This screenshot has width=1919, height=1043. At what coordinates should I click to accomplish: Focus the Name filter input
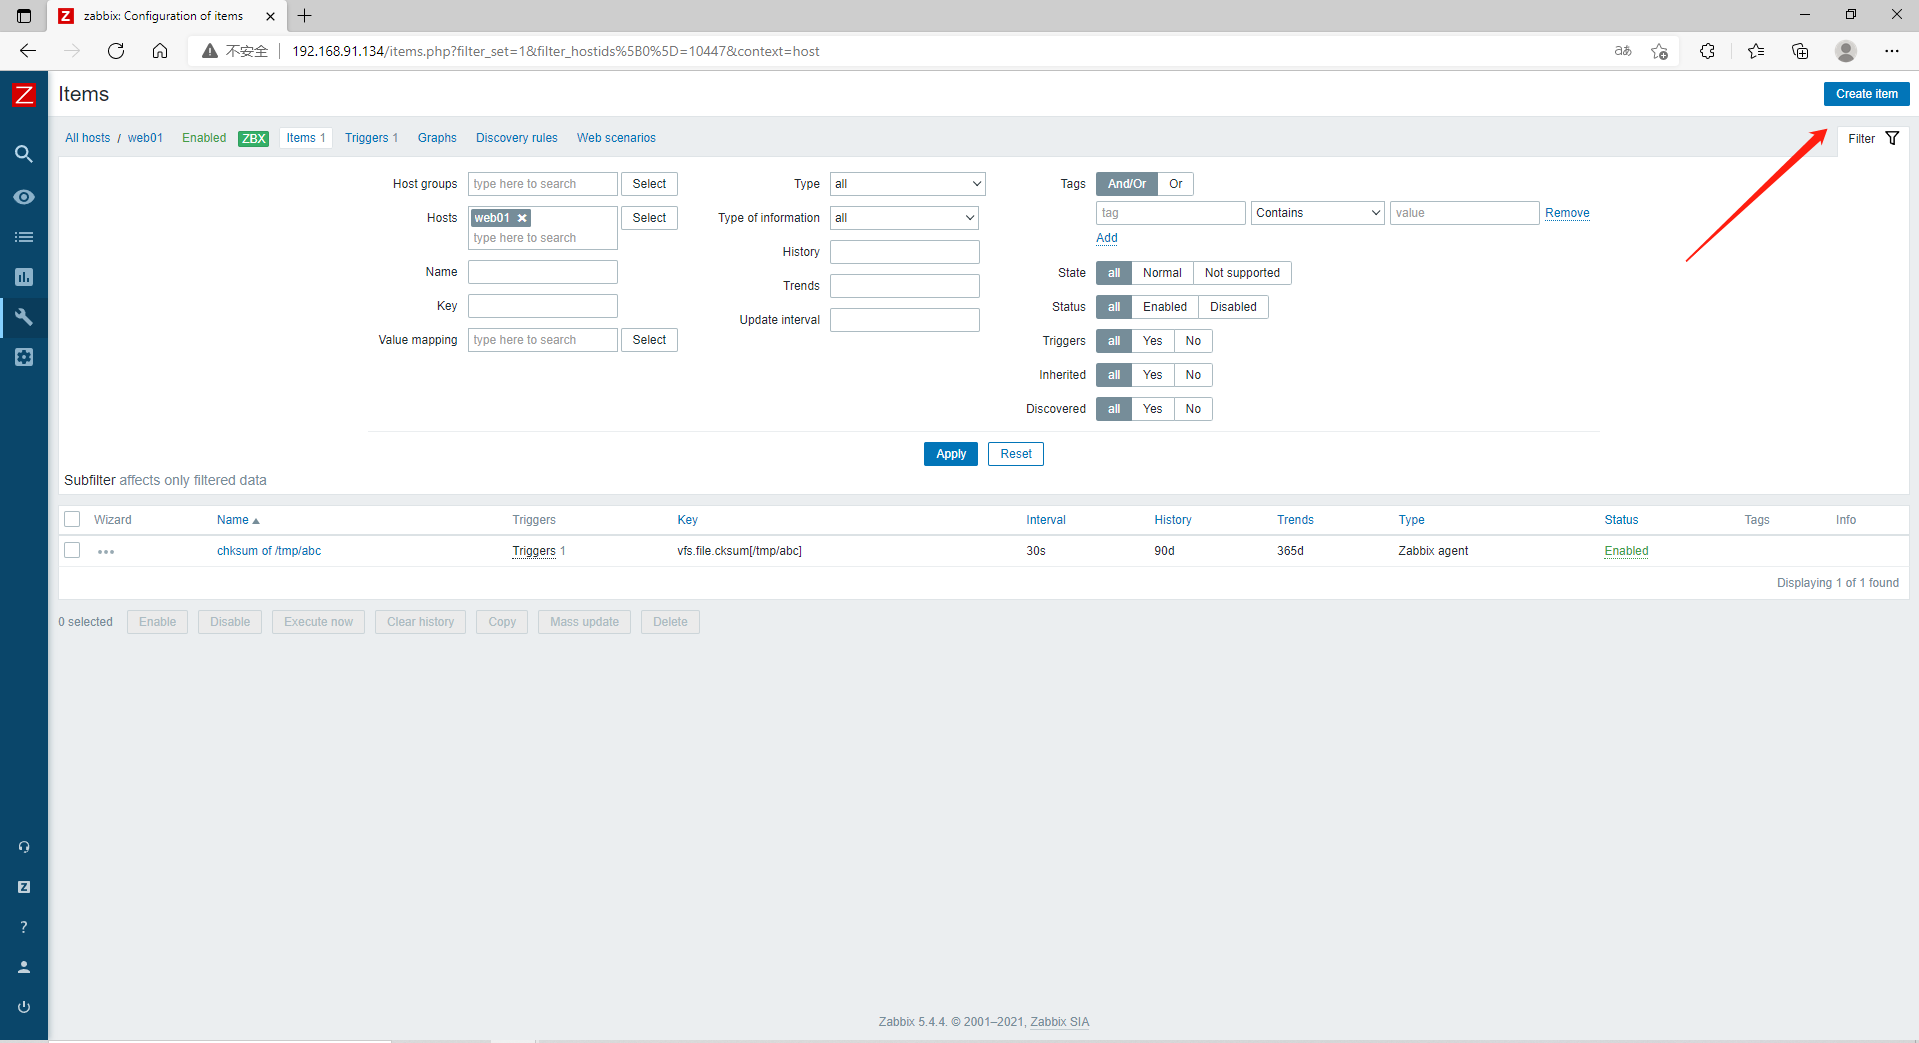pos(543,272)
